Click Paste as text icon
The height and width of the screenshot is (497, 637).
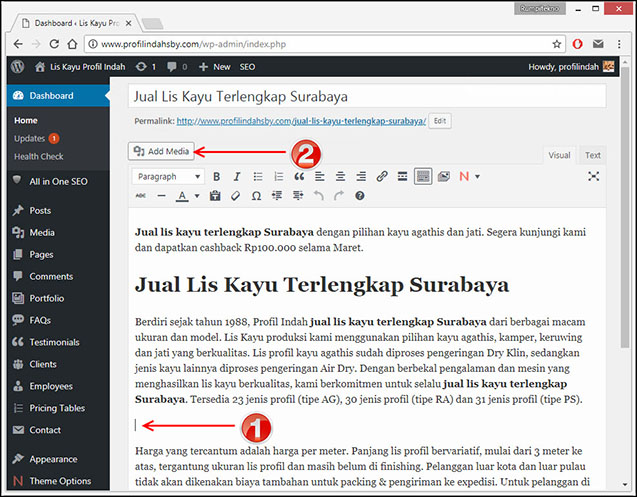click(x=215, y=196)
